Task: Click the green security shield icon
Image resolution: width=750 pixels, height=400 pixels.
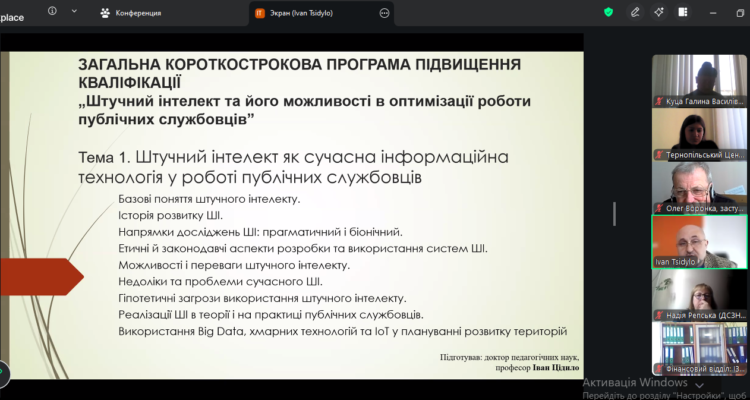Action: coord(608,13)
